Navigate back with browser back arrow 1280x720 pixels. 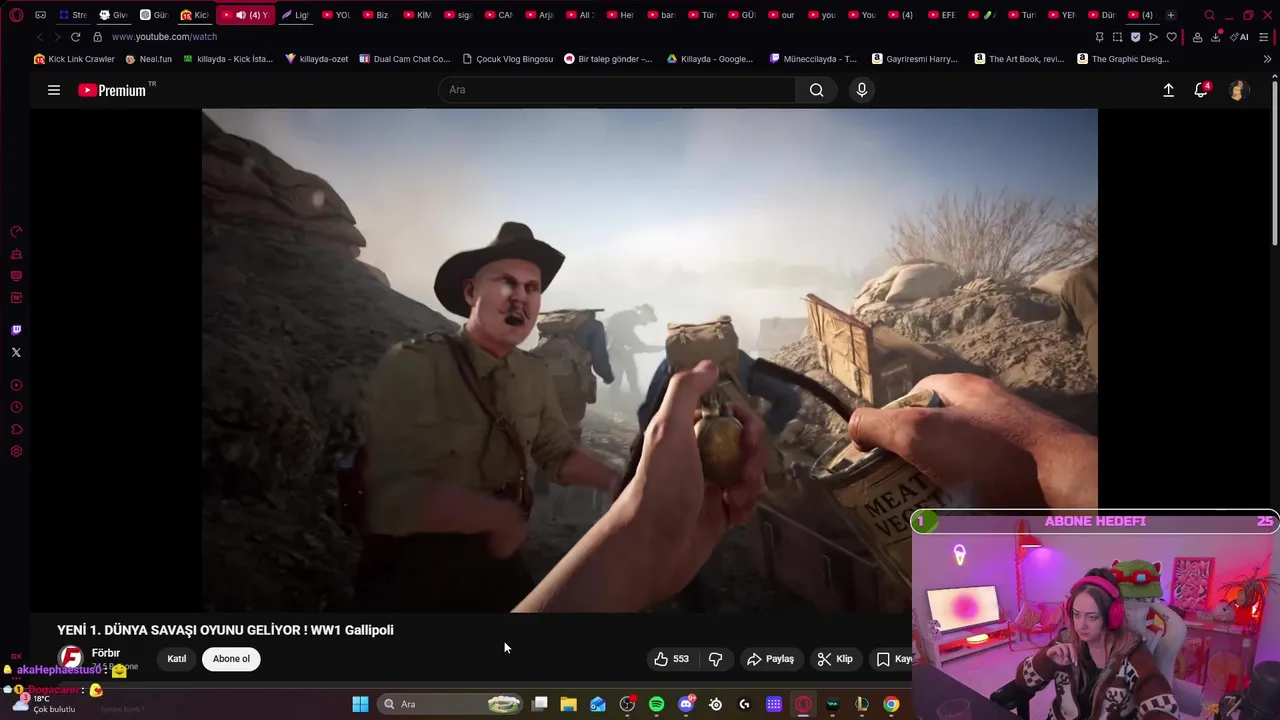tap(40, 37)
